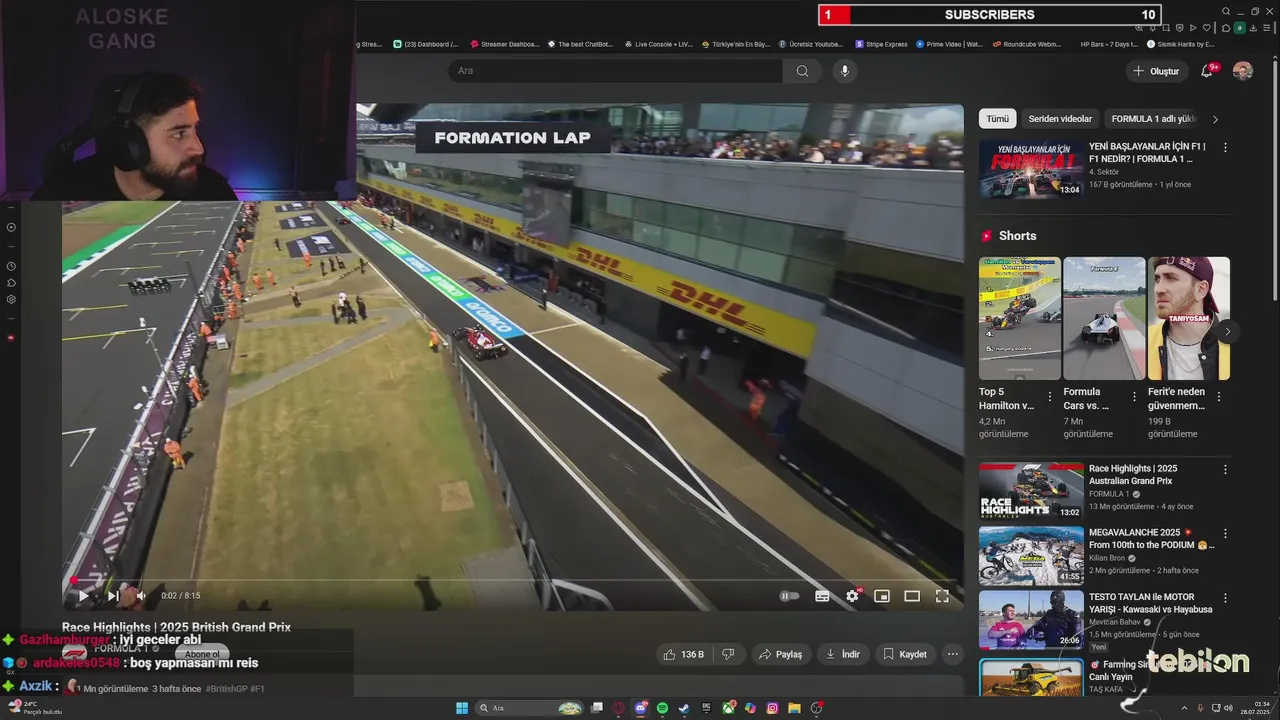Skip to the next video

(x=113, y=596)
